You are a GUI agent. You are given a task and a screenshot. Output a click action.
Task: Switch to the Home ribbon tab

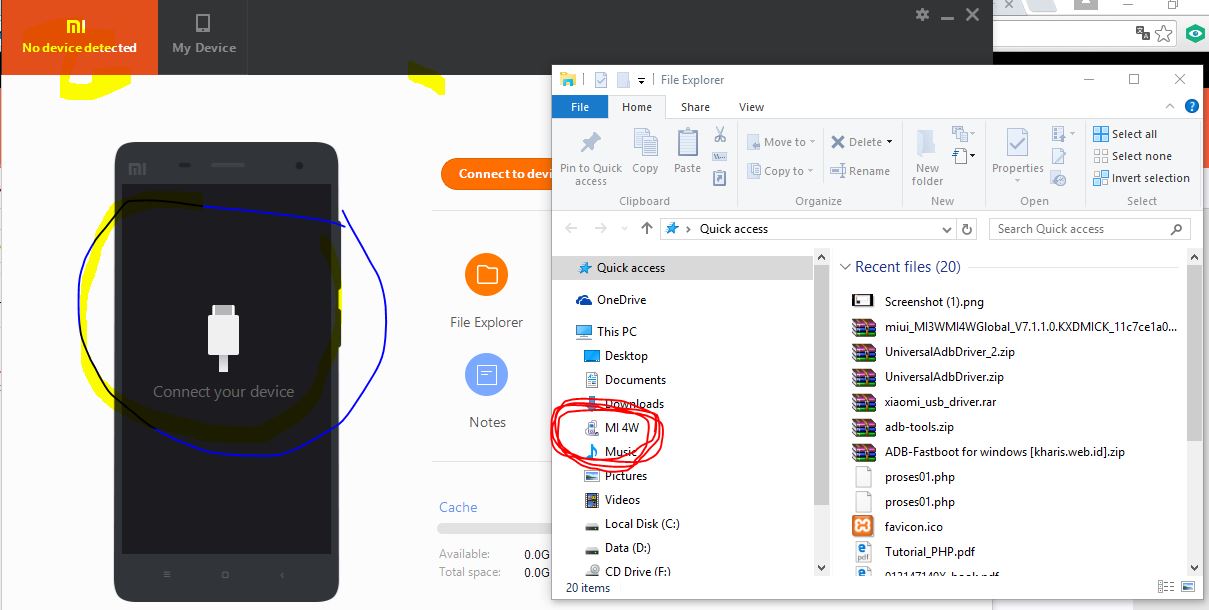tap(637, 107)
